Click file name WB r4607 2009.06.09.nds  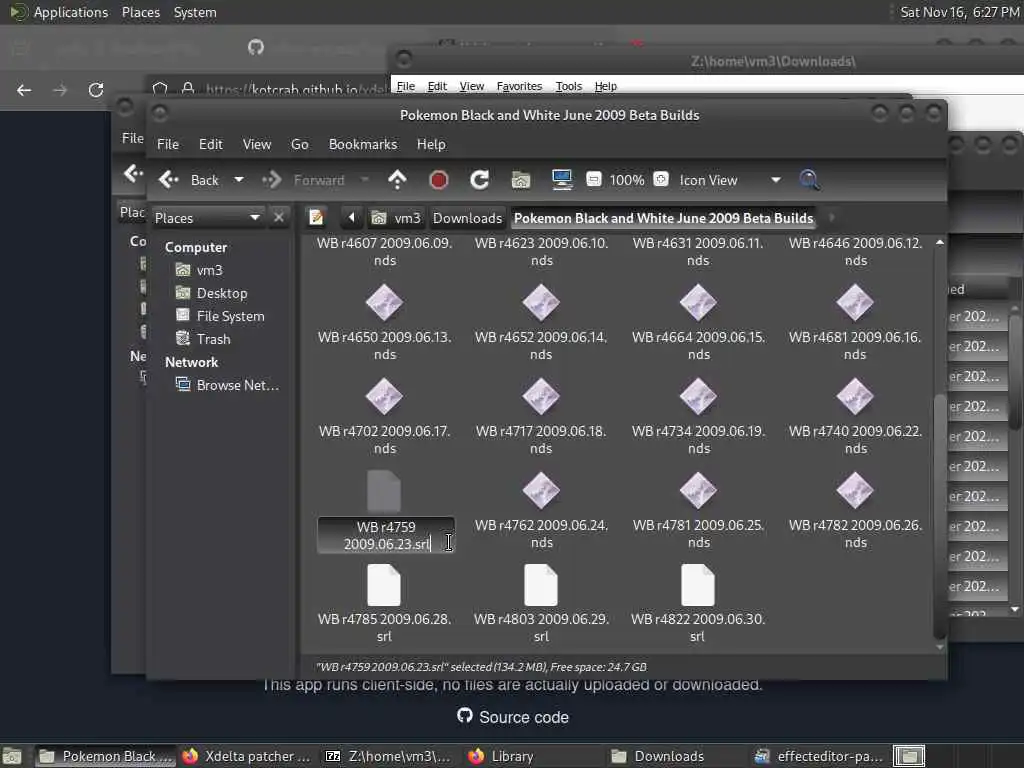click(x=385, y=251)
